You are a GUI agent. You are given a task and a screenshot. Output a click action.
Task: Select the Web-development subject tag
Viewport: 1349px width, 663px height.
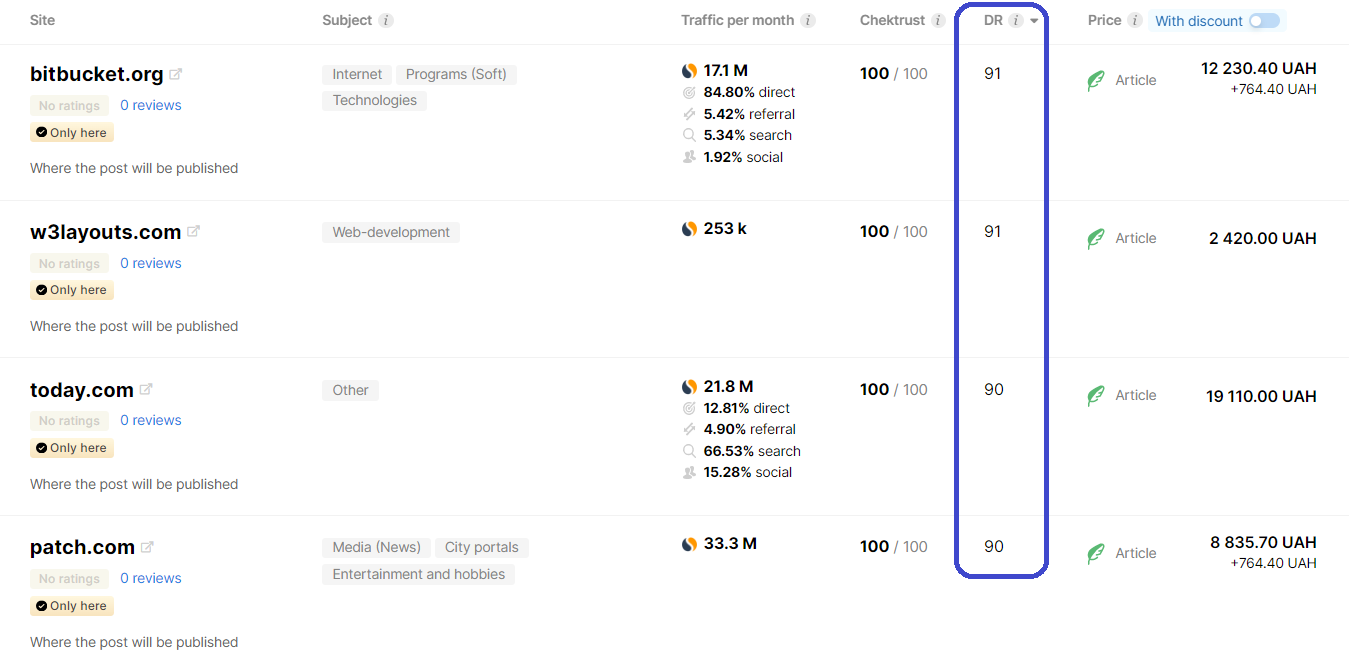click(x=390, y=231)
